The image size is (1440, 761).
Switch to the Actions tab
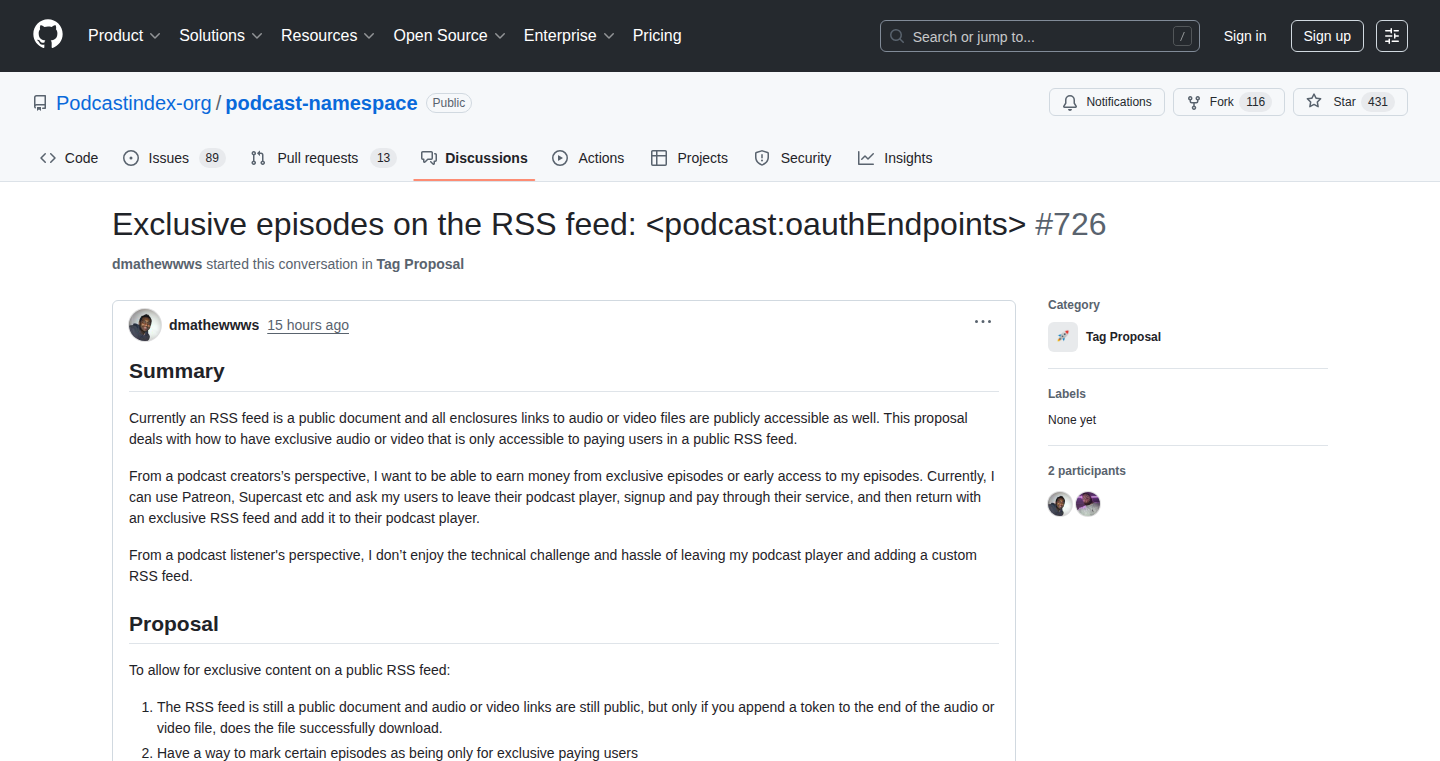(588, 158)
